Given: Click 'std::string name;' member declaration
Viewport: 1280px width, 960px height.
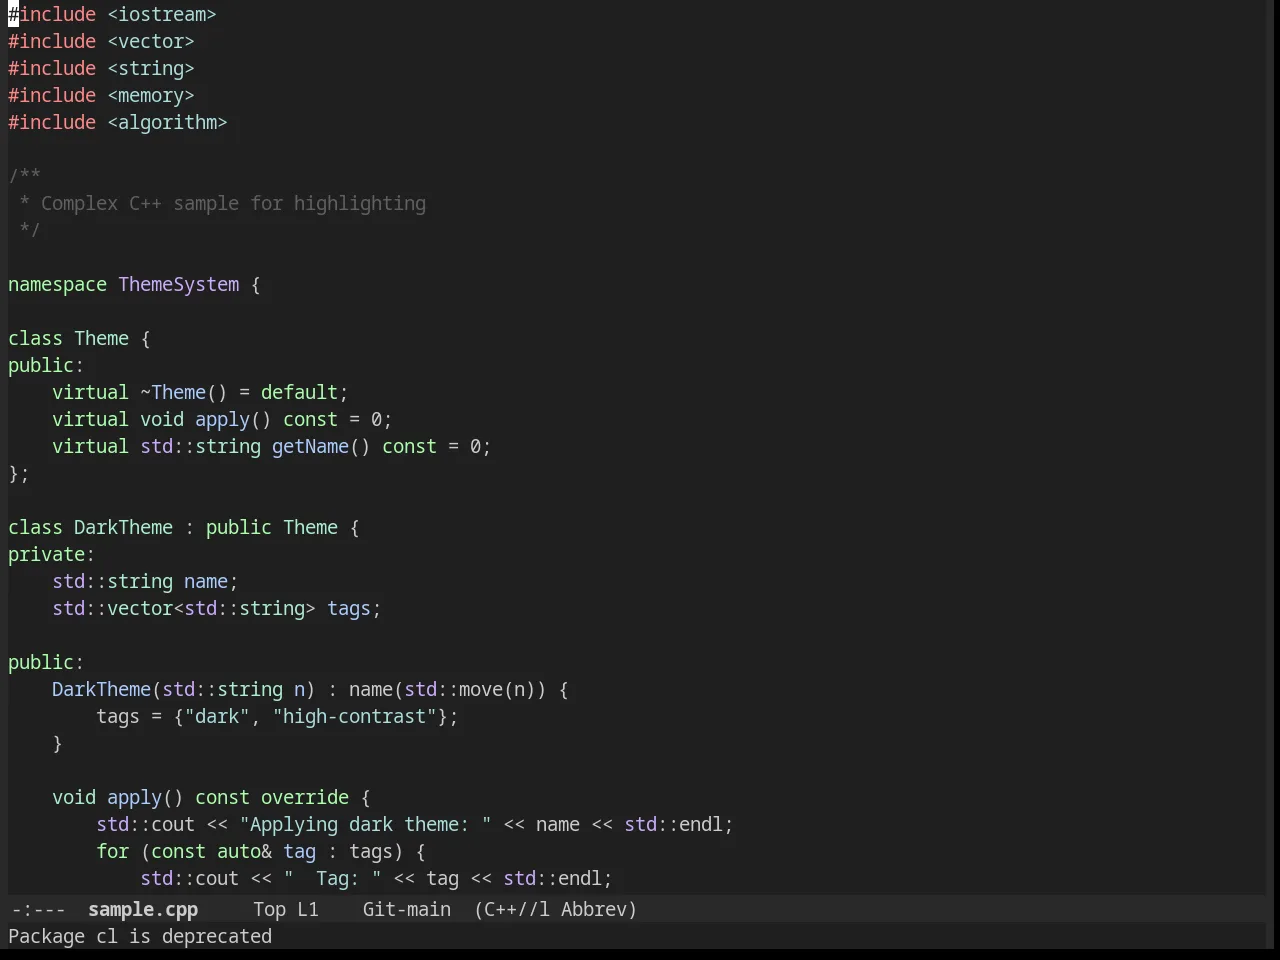Looking at the screenshot, I should [x=145, y=581].
